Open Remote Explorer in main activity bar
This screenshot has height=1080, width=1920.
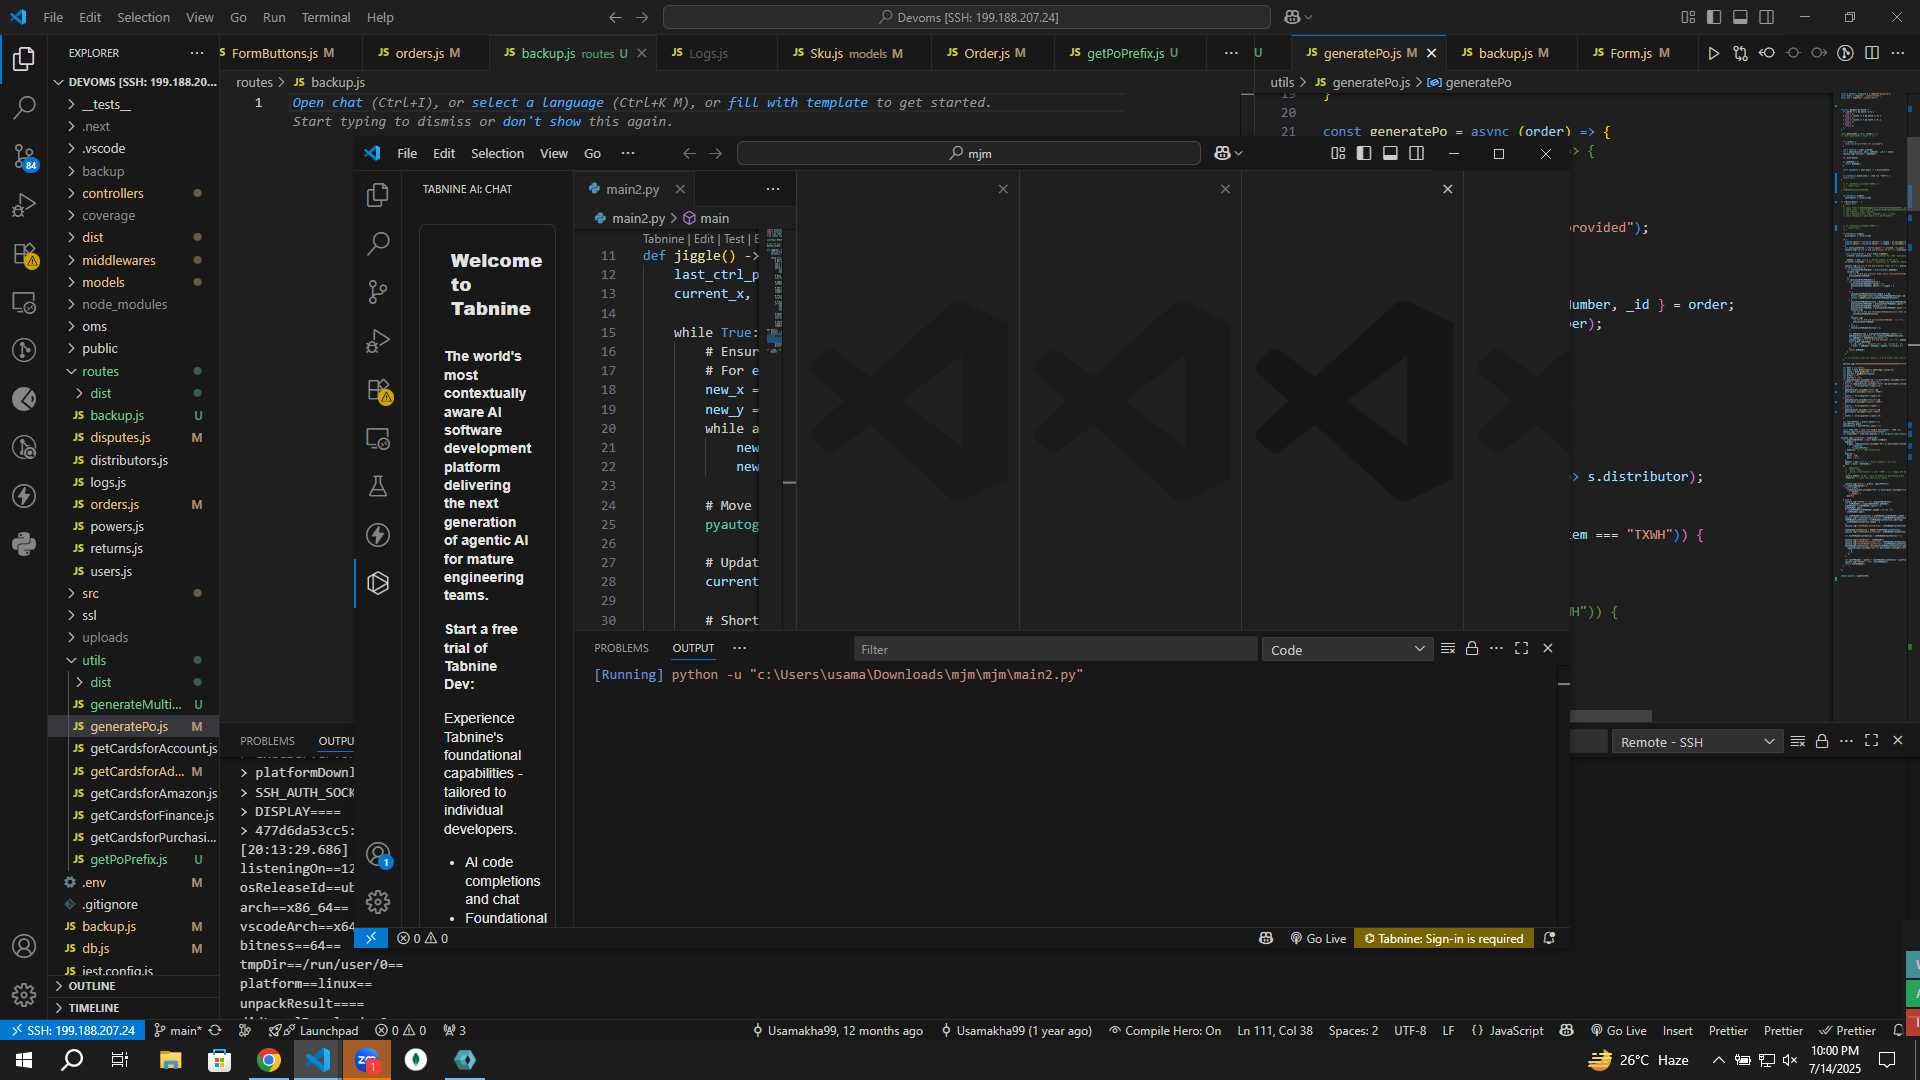click(x=24, y=303)
